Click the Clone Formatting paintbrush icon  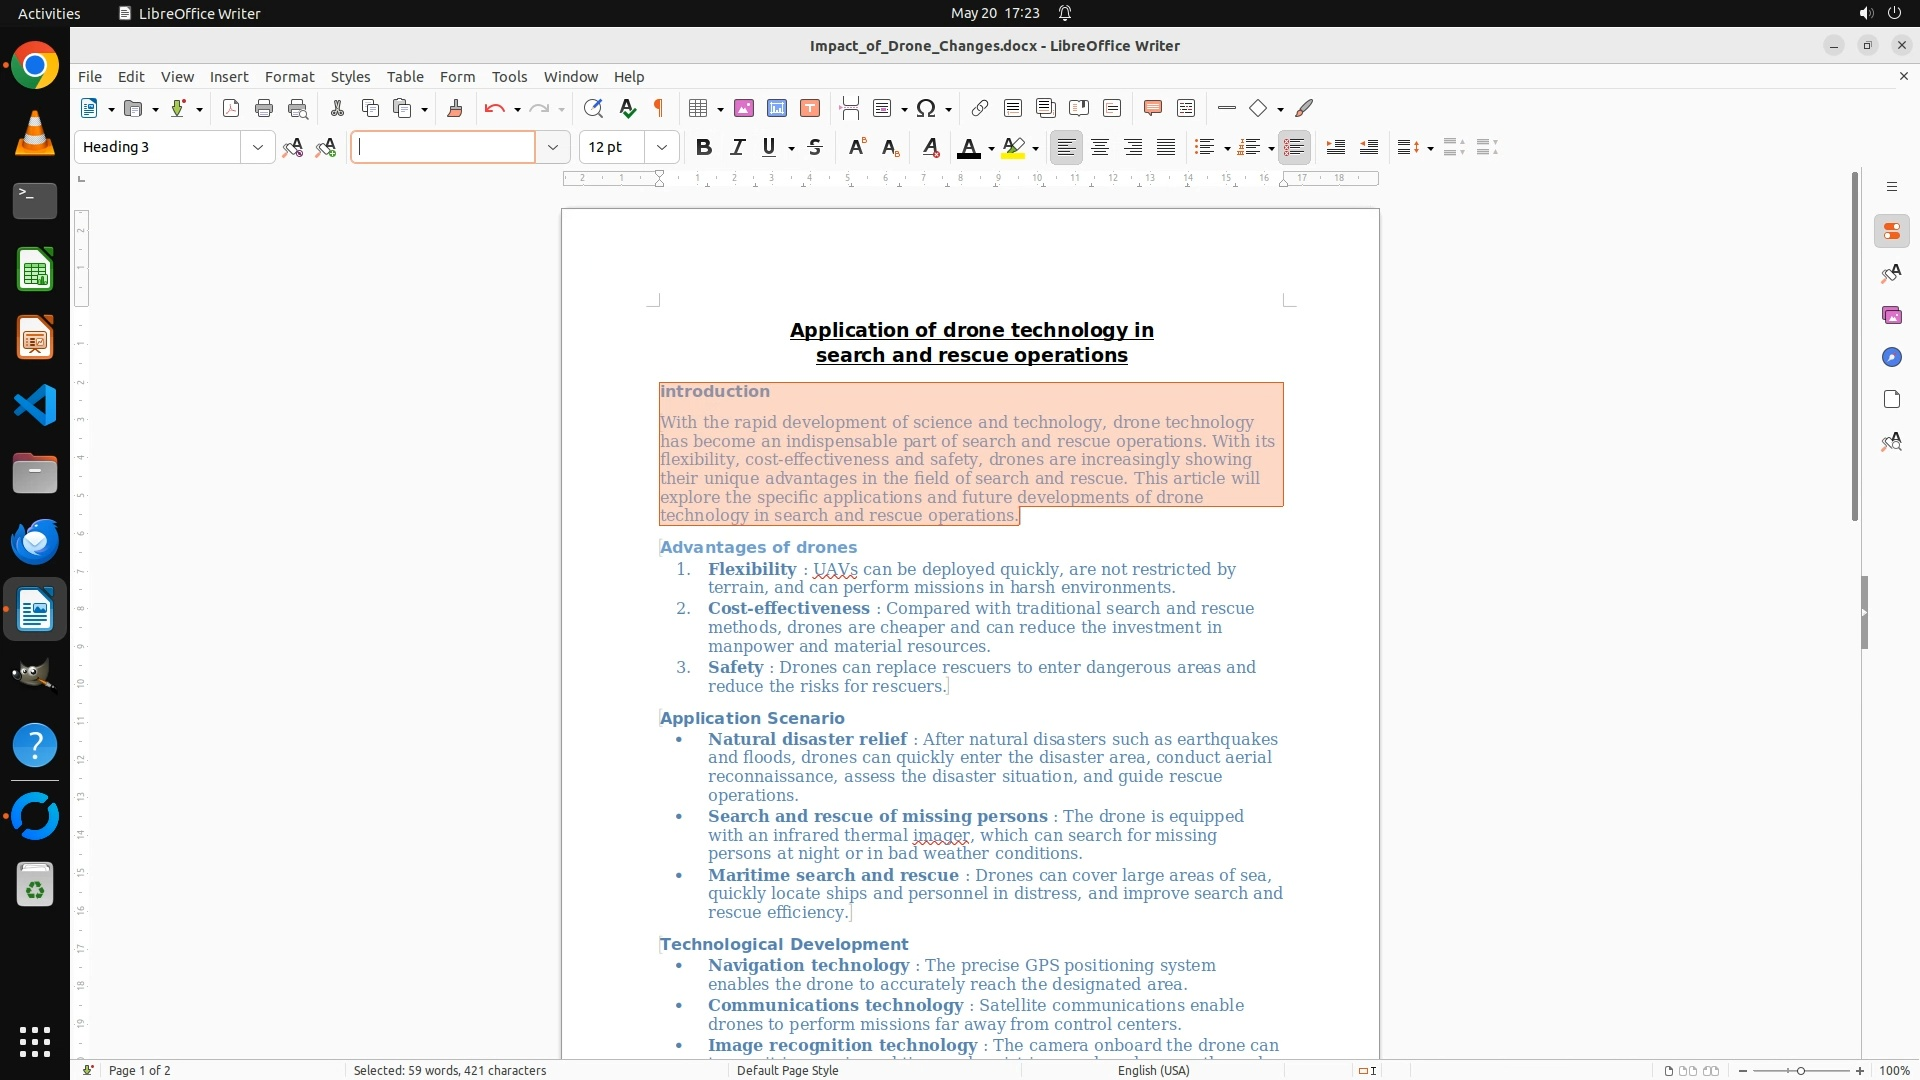[x=455, y=108]
